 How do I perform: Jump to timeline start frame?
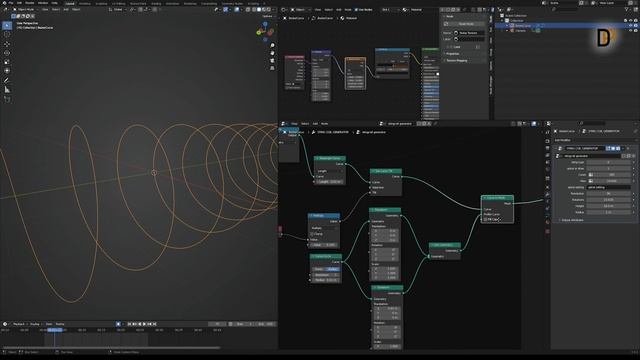pyautogui.click(x=129, y=324)
